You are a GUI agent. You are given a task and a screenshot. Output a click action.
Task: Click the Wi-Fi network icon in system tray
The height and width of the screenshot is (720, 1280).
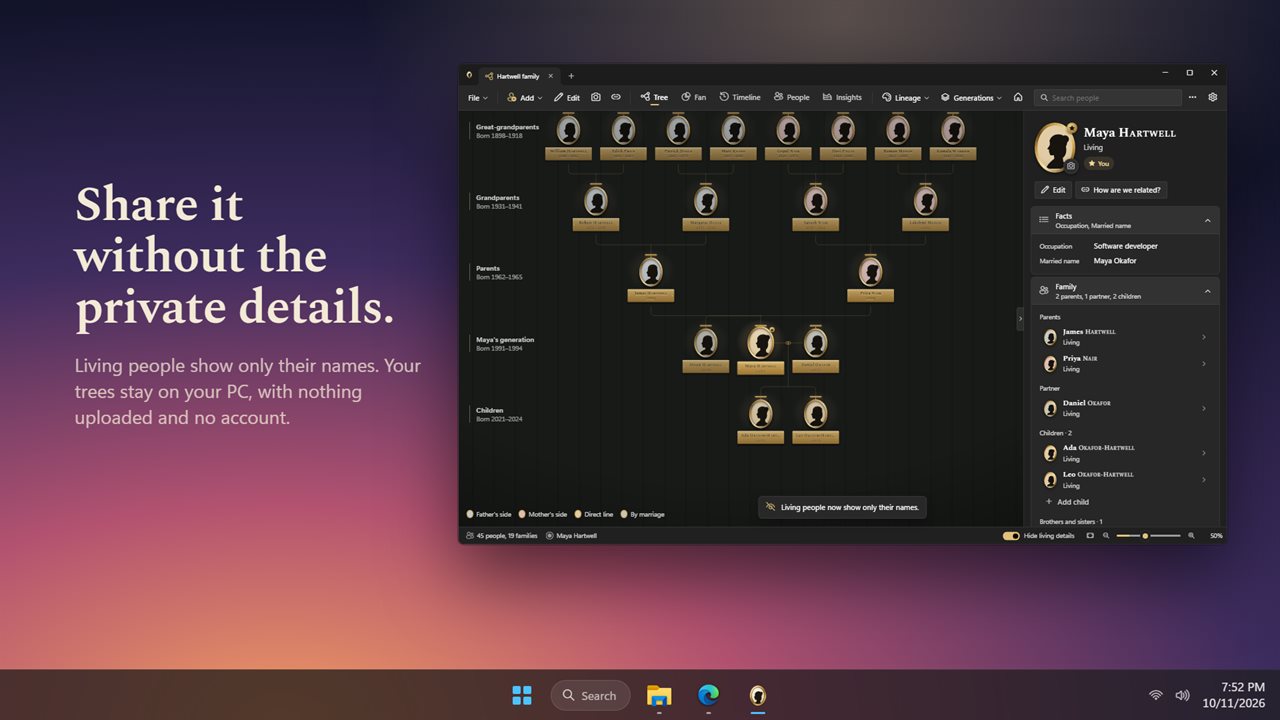tap(1156, 695)
